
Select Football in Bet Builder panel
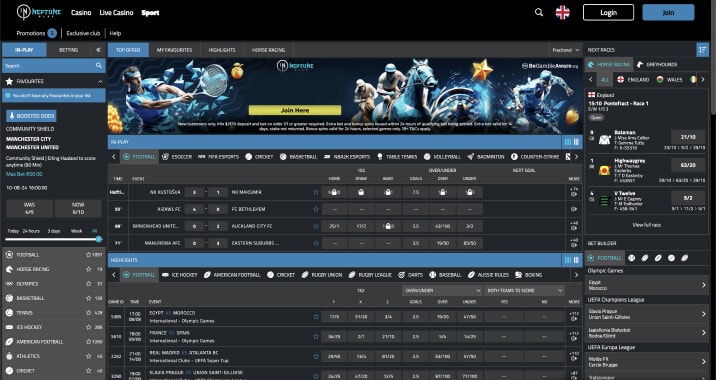605,258
